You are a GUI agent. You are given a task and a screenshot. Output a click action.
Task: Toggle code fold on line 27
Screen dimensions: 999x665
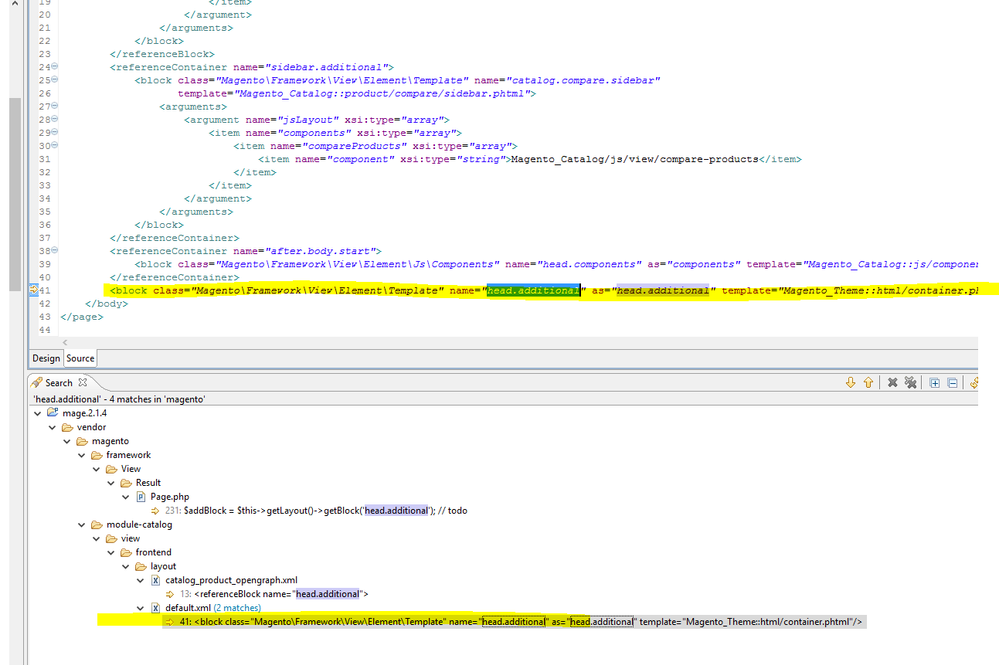[54, 106]
